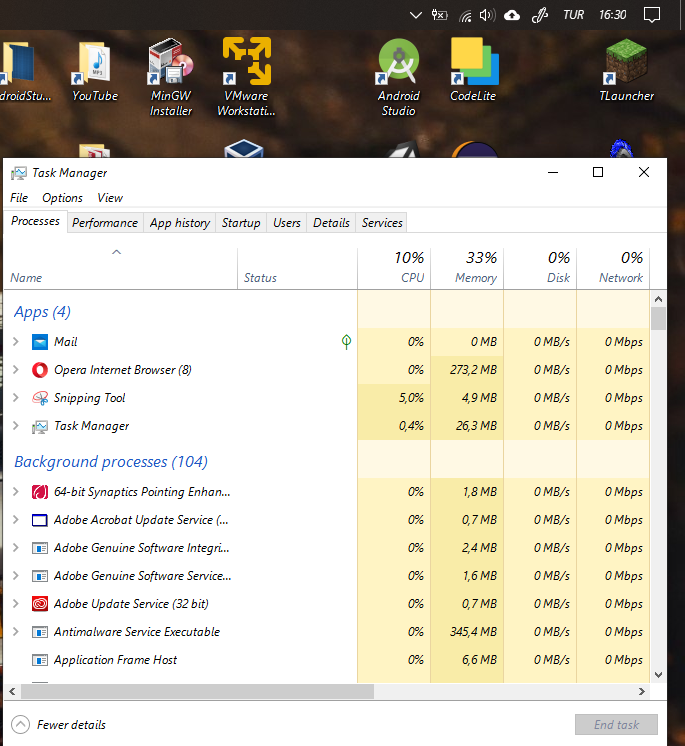Click the Adobe Acrobat Update Service icon
685x746 pixels.
click(40, 520)
